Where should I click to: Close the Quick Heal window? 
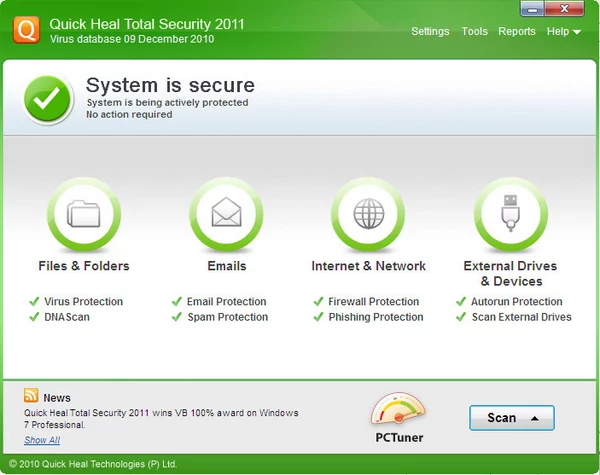point(564,9)
